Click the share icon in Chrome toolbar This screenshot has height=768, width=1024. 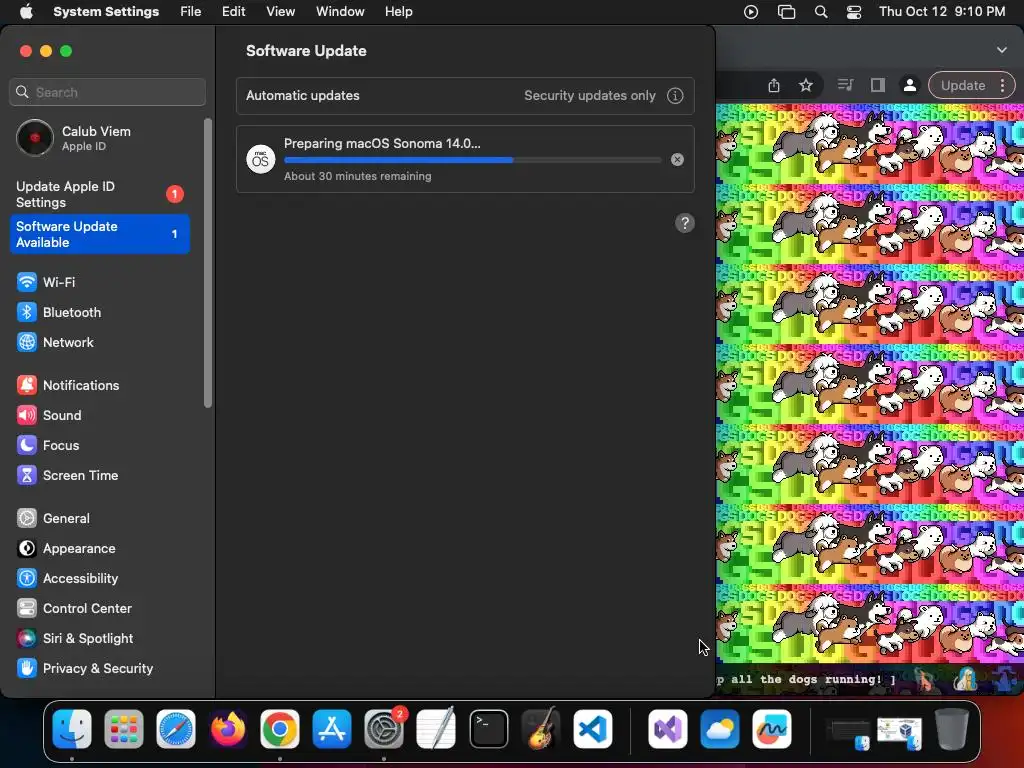click(x=774, y=86)
